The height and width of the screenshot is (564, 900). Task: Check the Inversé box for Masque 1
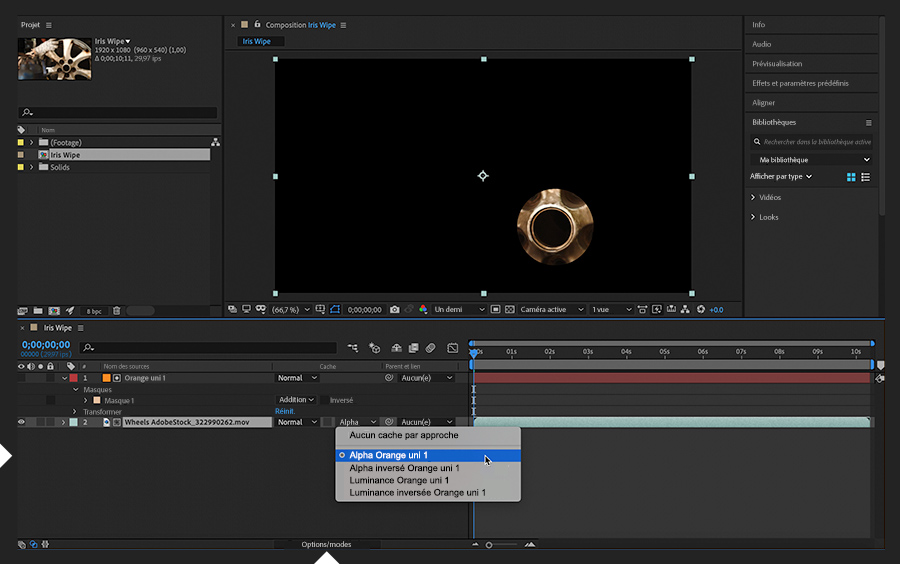tap(323, 400)
